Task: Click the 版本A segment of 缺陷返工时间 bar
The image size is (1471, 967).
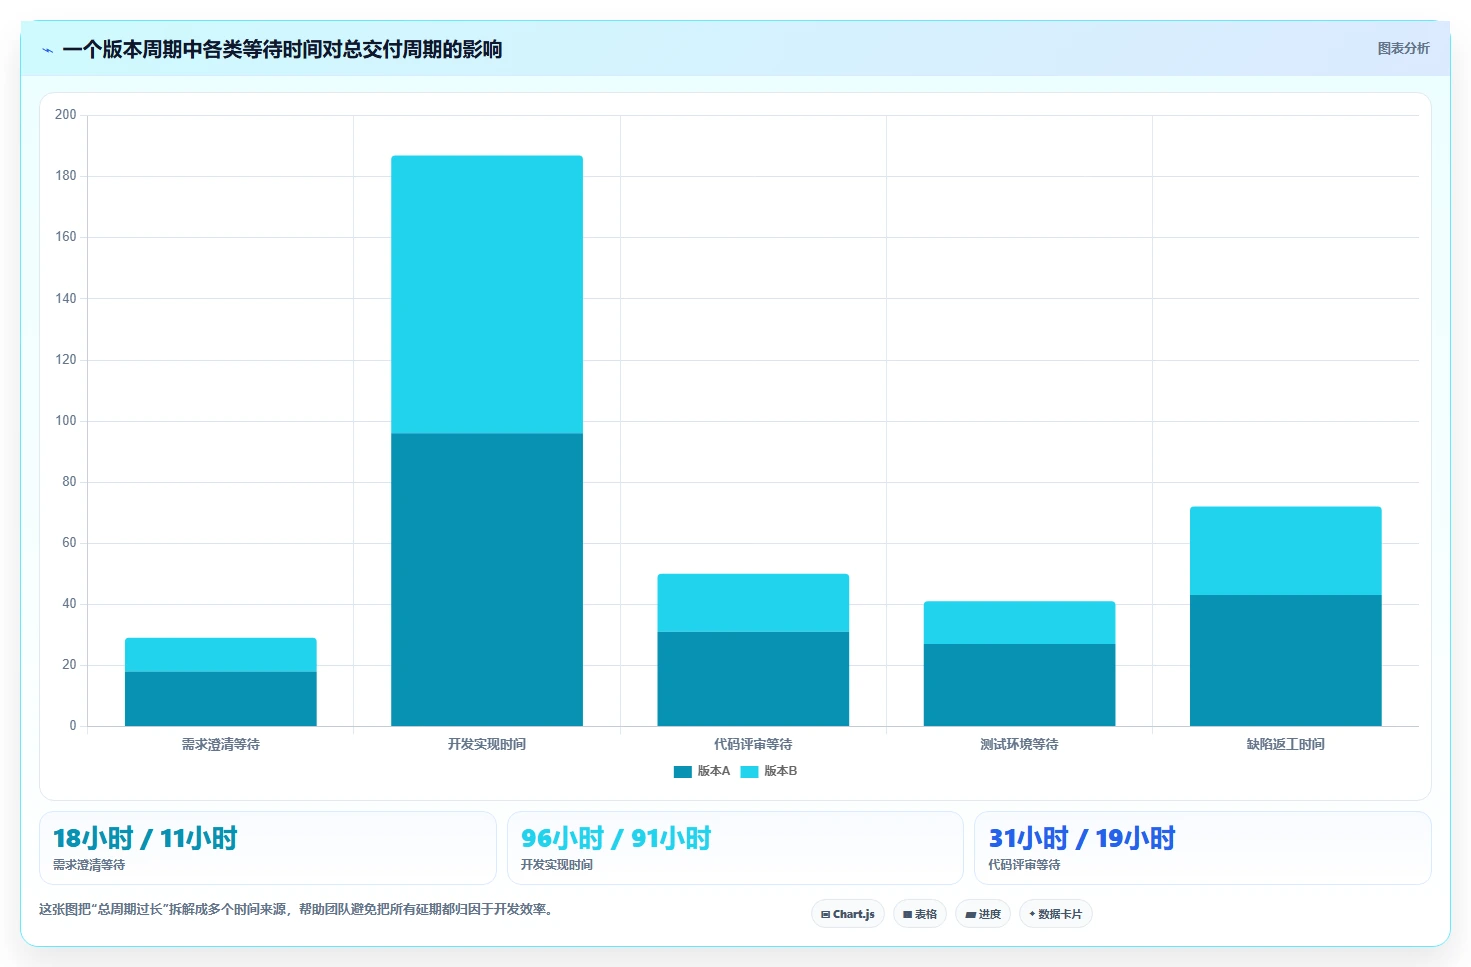Action: 1286,661
